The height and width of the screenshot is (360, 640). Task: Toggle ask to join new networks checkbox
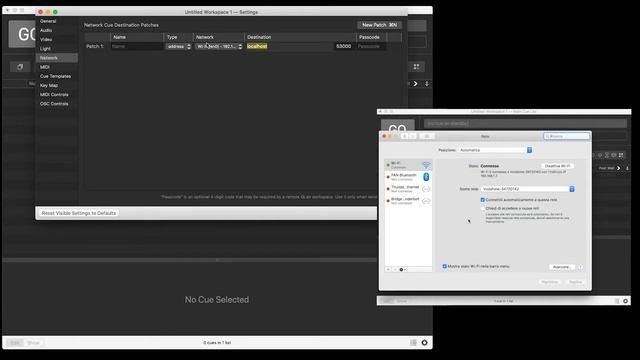click(x=483, y=208)
